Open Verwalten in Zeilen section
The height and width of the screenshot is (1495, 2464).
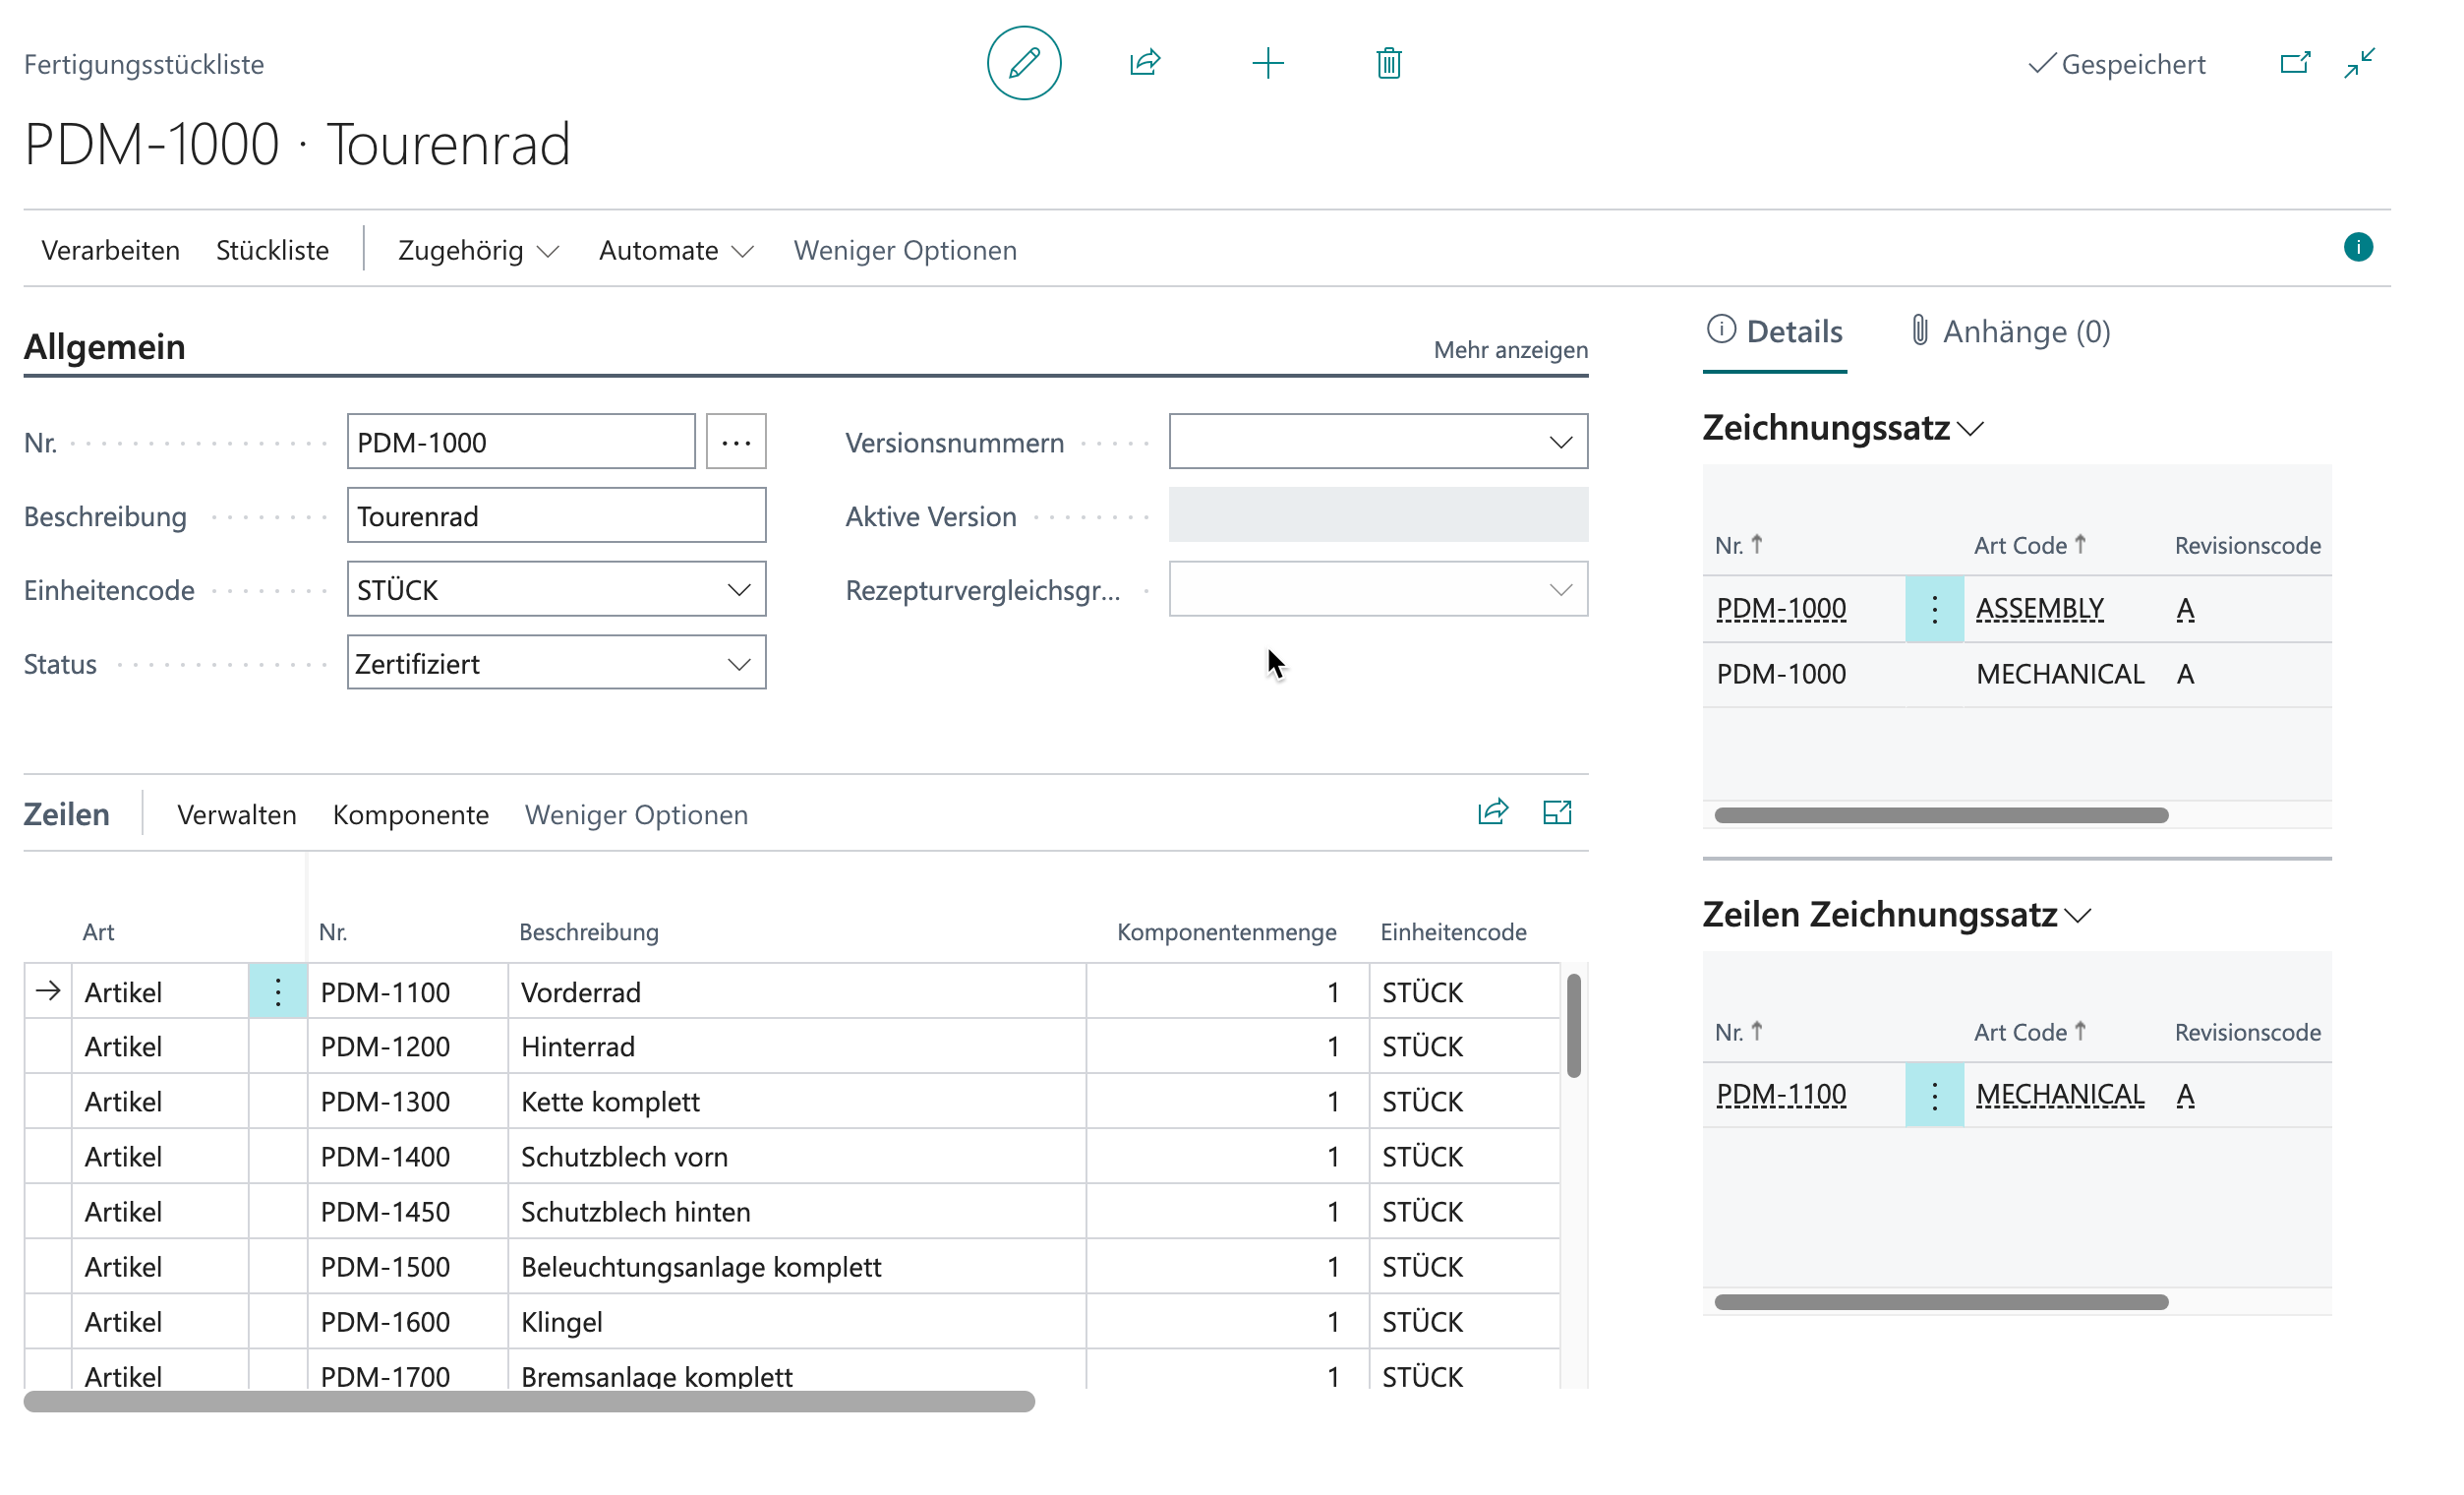(x=237, y=814)
